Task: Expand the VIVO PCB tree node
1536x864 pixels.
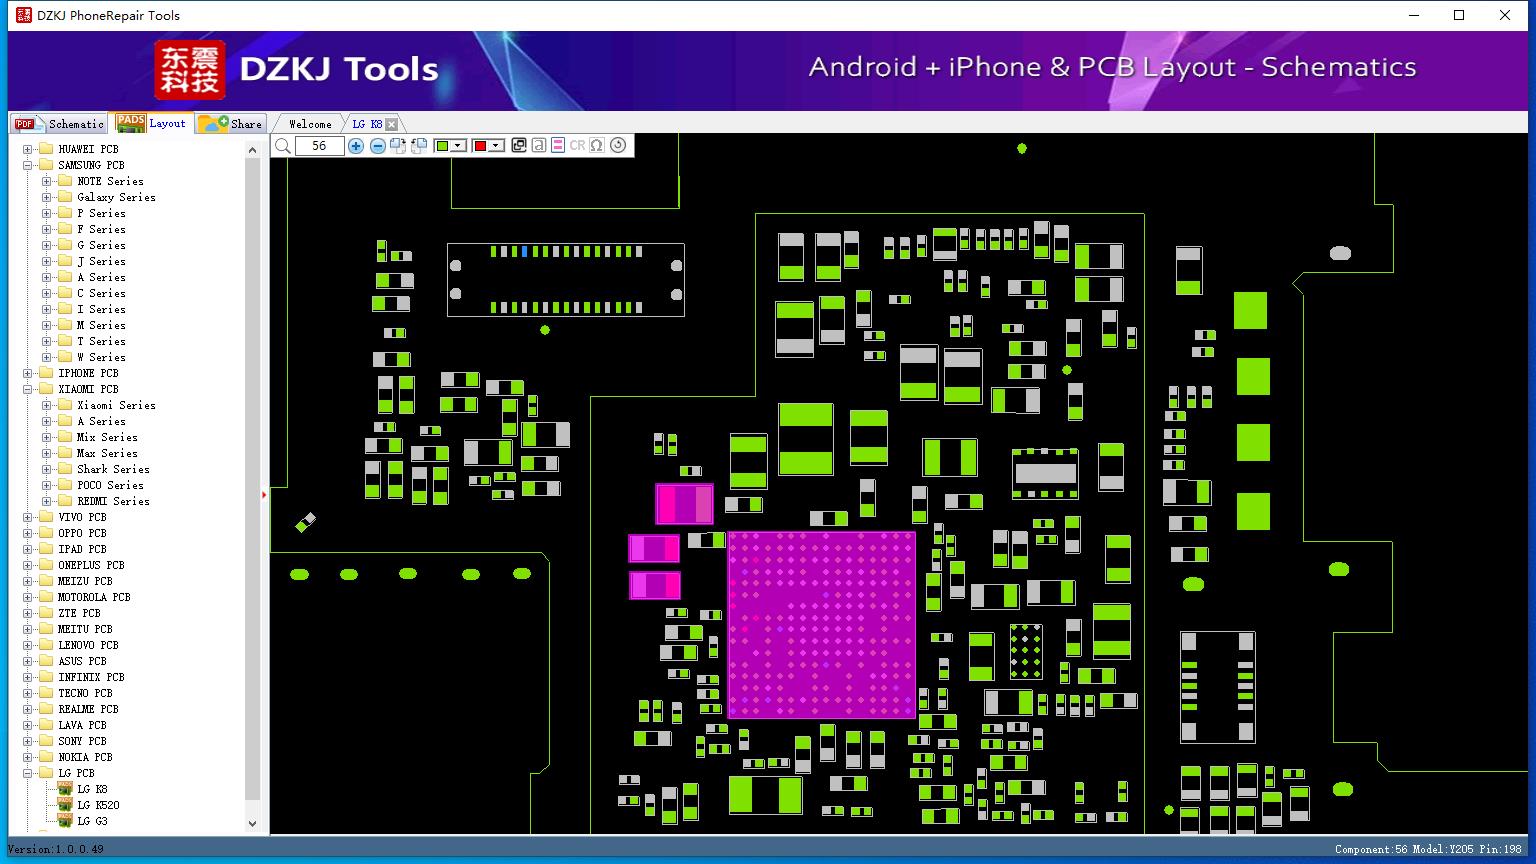Action: tap(27, 517)
